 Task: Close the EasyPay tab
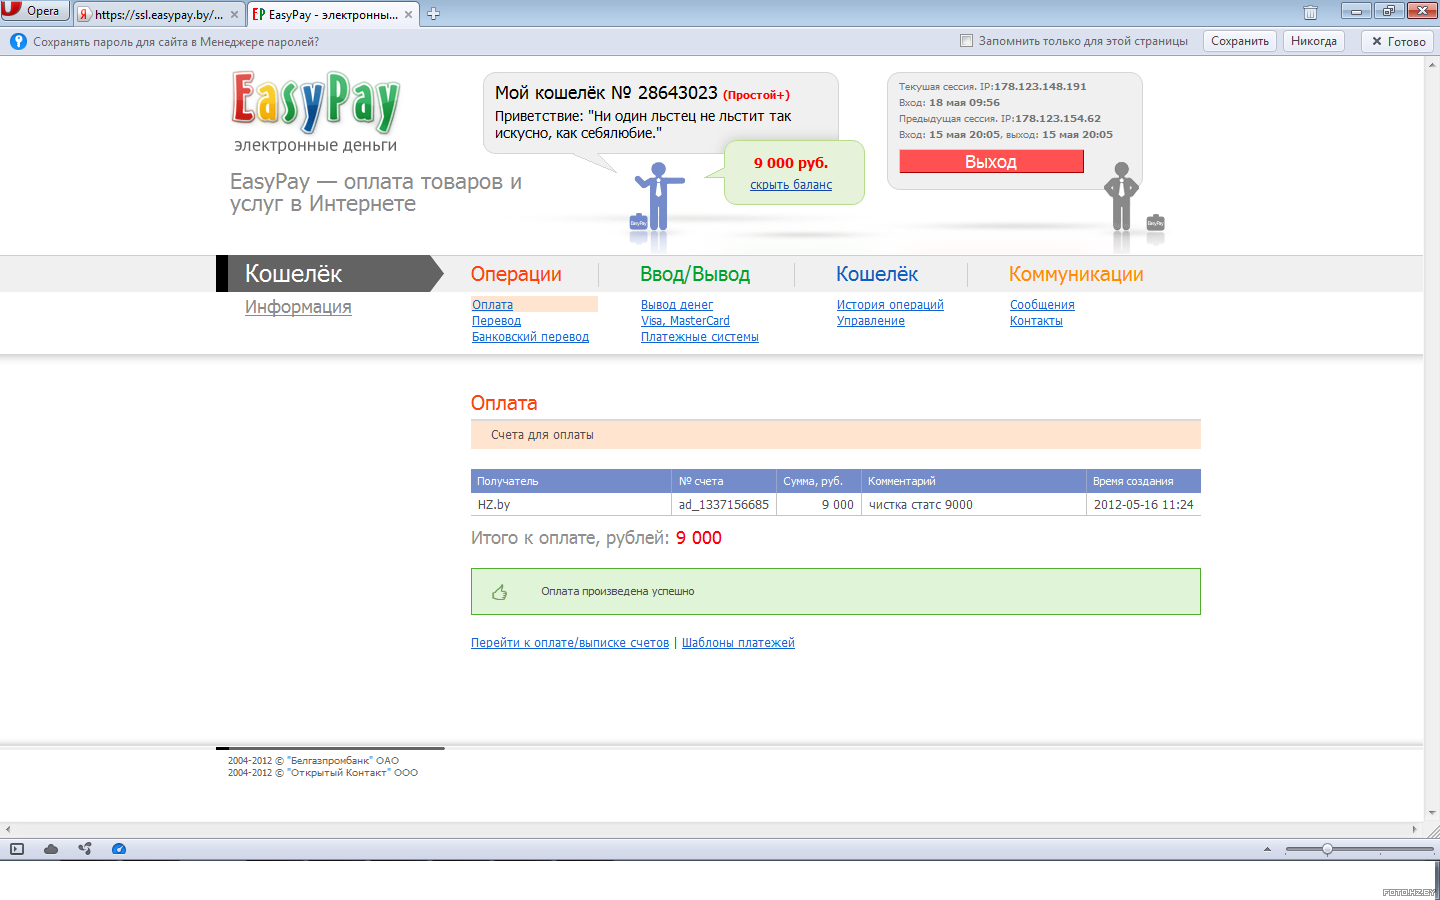coord(408,14)
